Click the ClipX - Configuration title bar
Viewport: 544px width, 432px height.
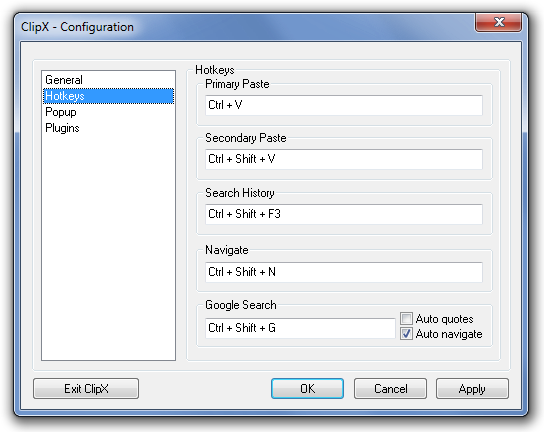(243, 27)
